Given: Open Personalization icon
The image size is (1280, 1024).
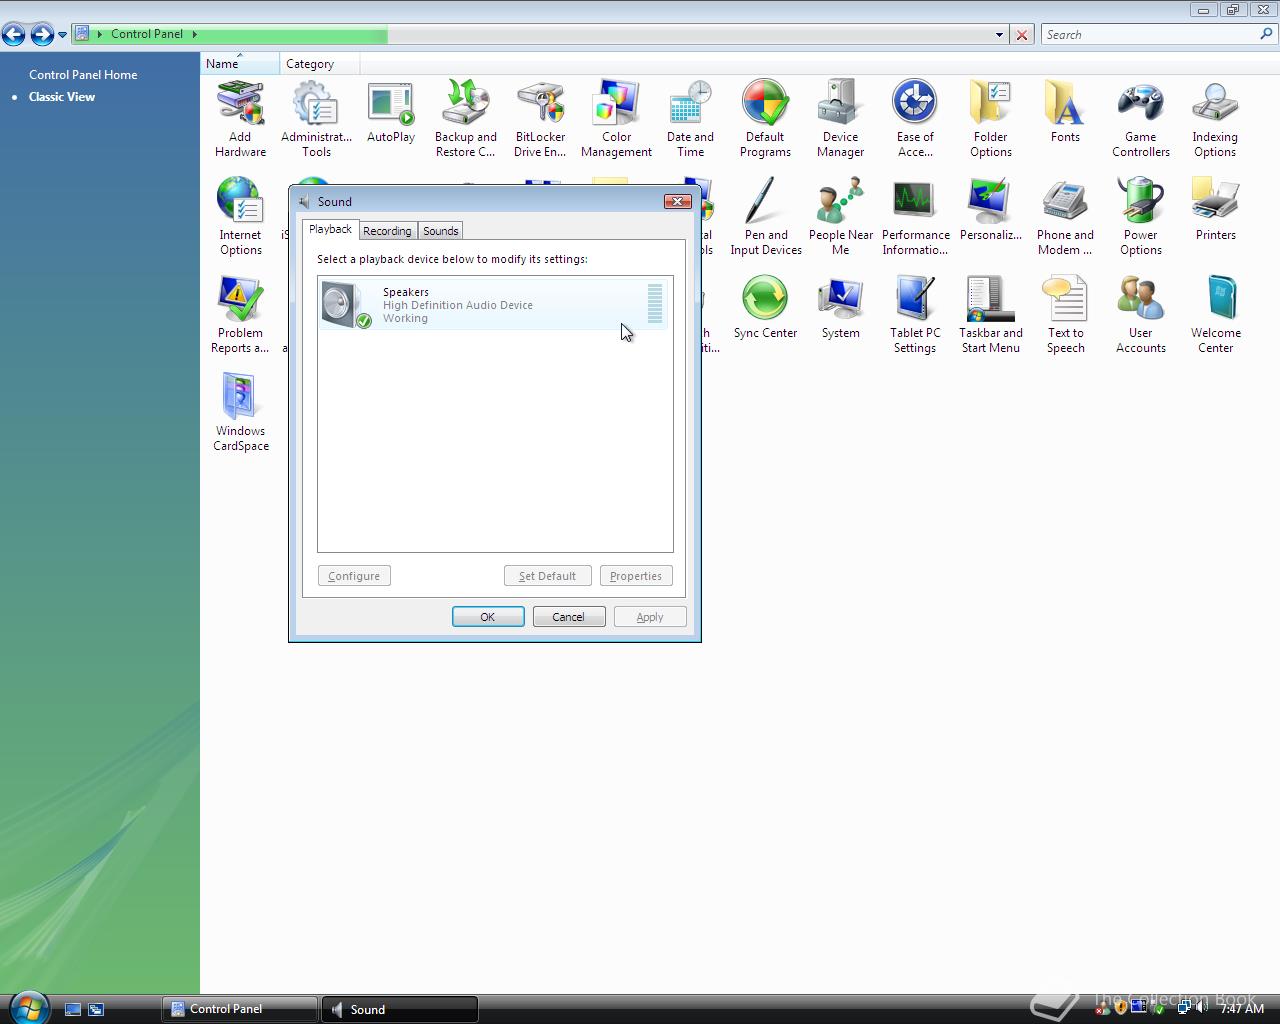Looking at the screenshot, I should tap(990, 210).
